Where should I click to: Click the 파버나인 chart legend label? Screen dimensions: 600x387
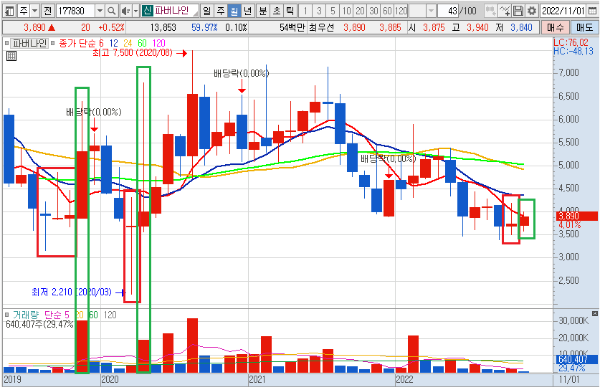(x=29, y=43)
